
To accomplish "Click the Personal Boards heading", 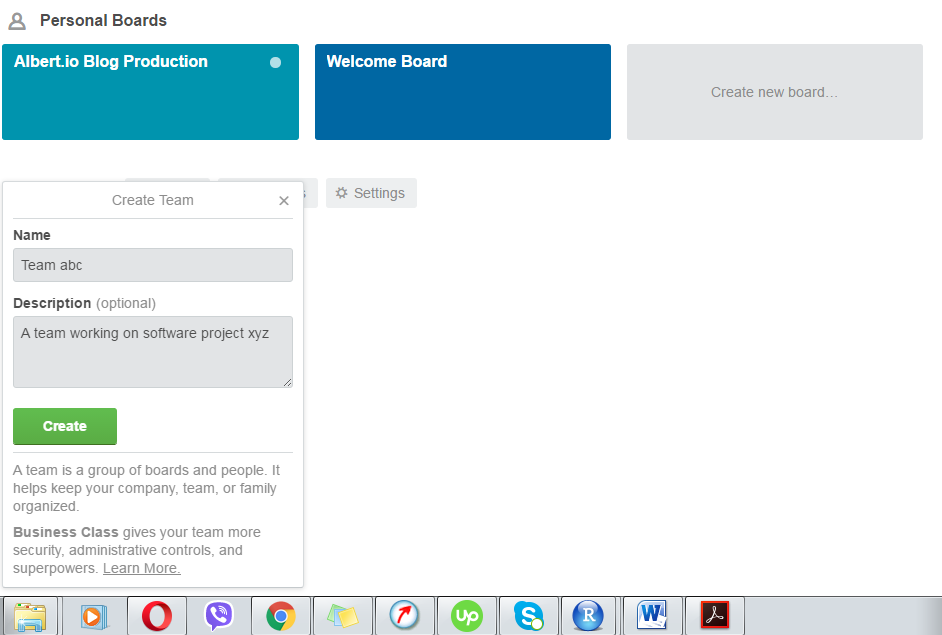I will pos(103,20).
